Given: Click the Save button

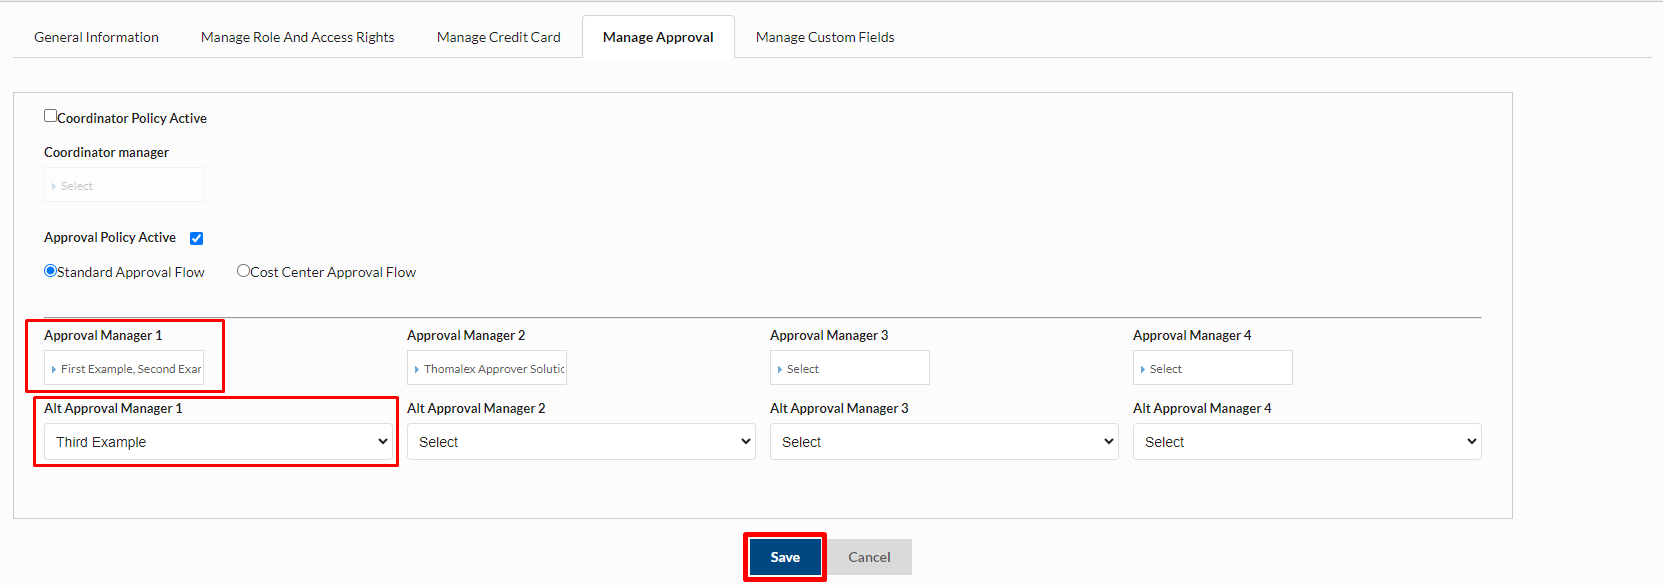Looking at the screenshot, I should point(785,557).
